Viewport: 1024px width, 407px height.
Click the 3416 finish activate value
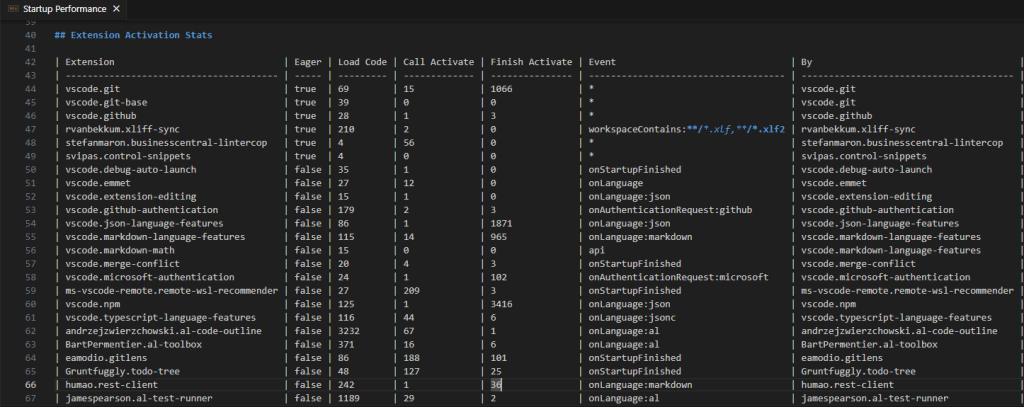coord(504,303)
